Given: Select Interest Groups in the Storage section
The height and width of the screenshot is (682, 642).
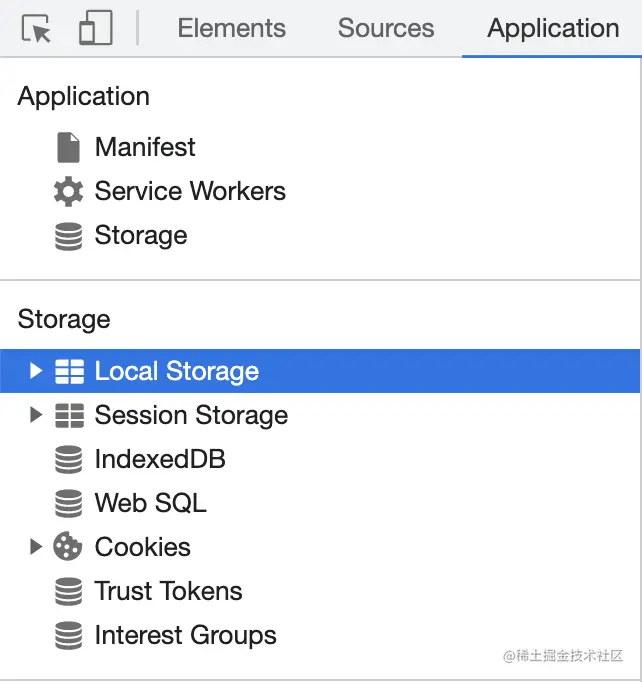Looking at the screenshot, I should [185, 635].
